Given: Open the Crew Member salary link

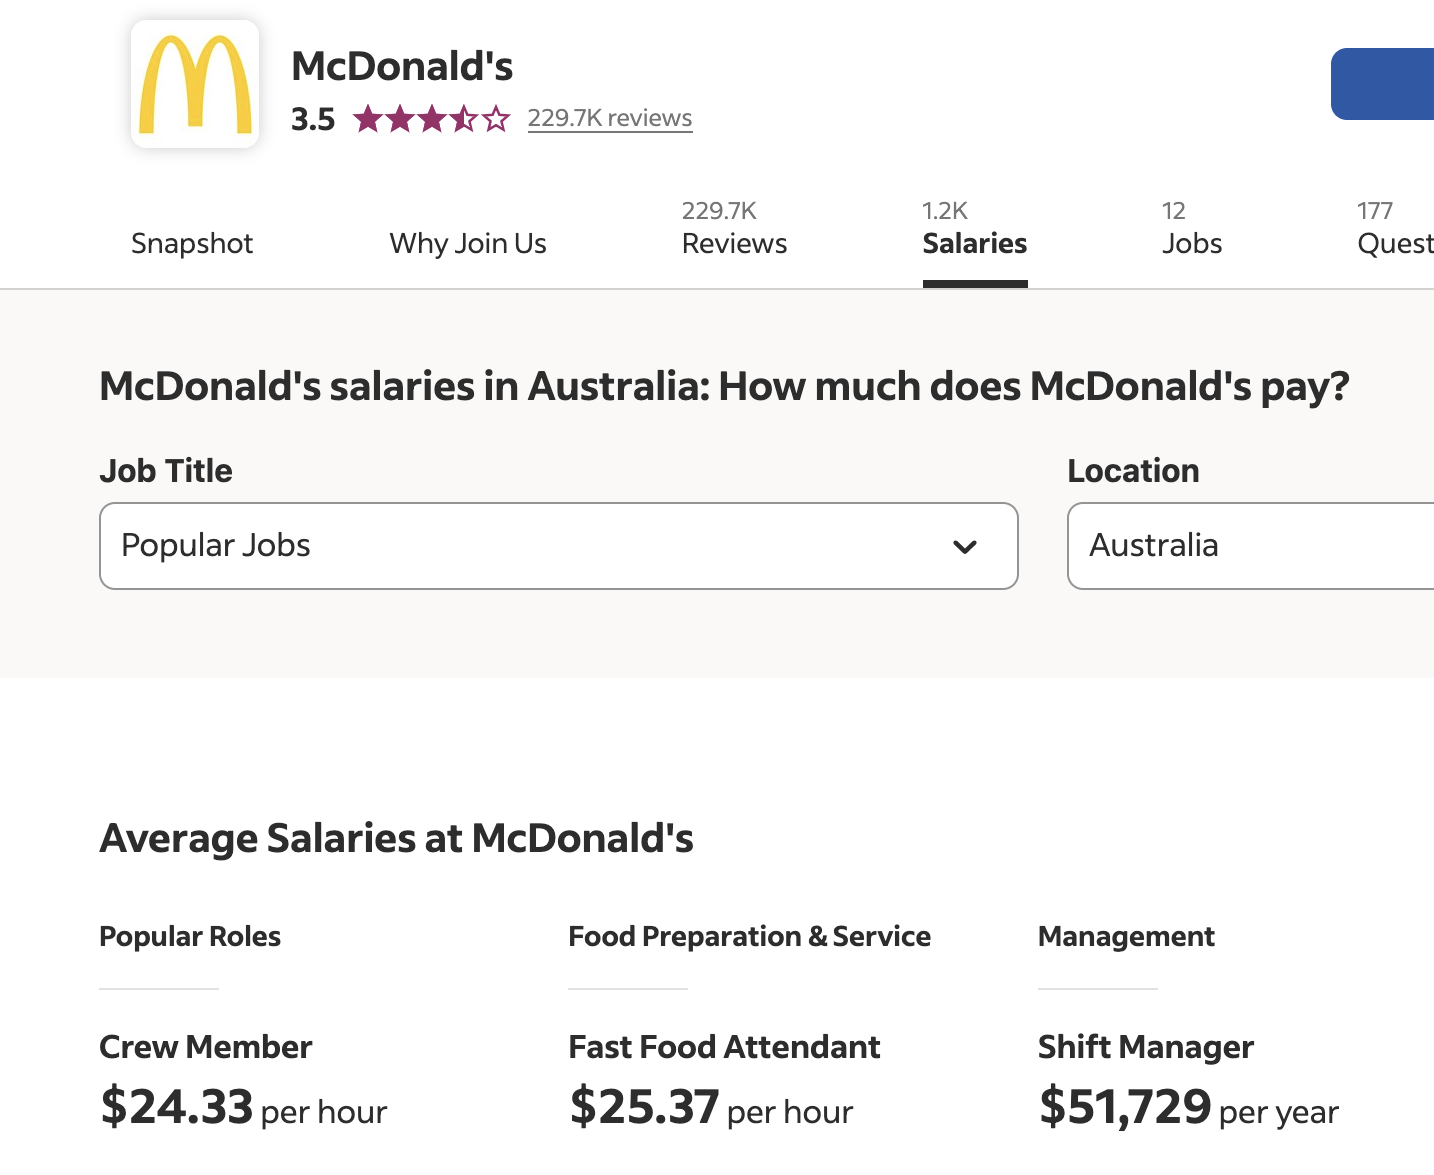Looking at the screenshot, I should point(206,1047).
